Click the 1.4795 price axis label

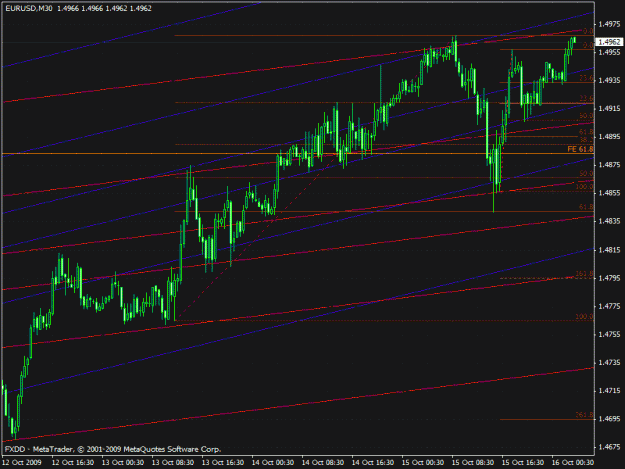[x=609, y=278]
